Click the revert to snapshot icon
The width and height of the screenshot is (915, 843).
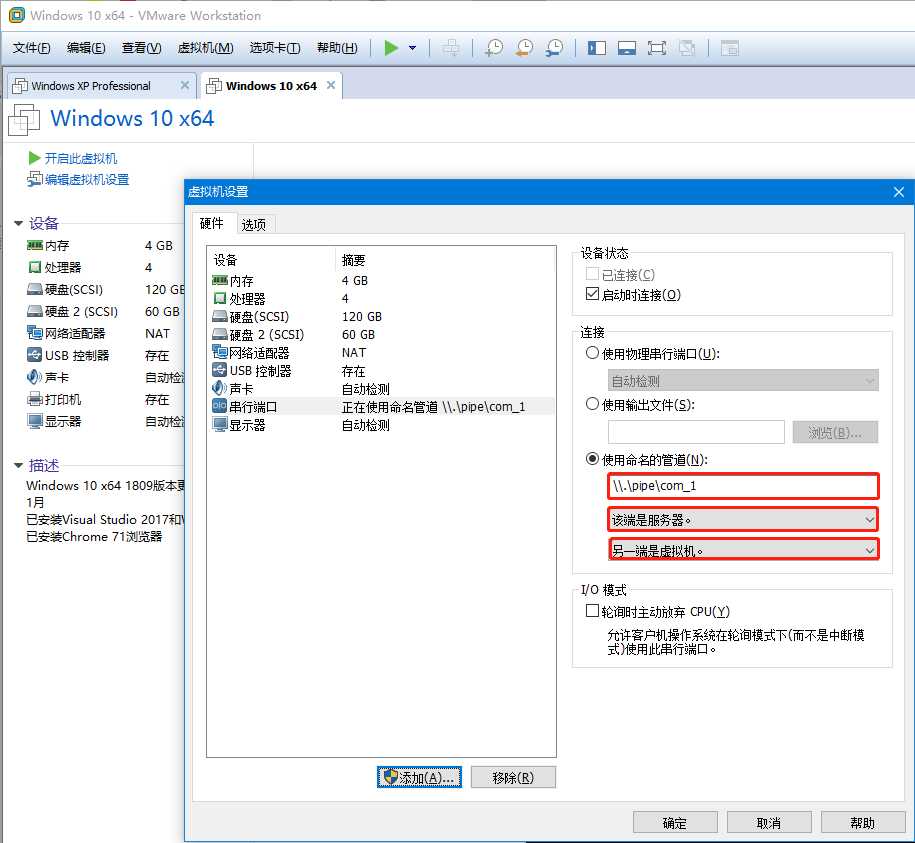tap(524, 48)
